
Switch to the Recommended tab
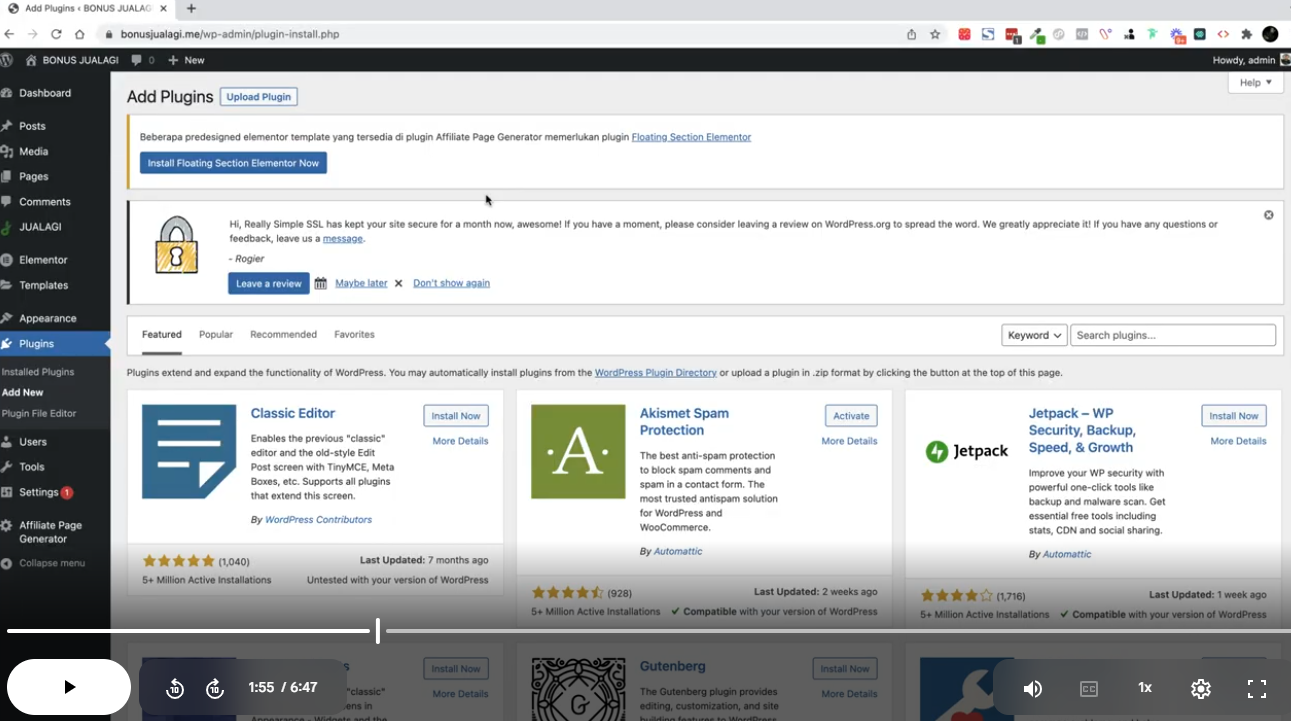[283, 334]
